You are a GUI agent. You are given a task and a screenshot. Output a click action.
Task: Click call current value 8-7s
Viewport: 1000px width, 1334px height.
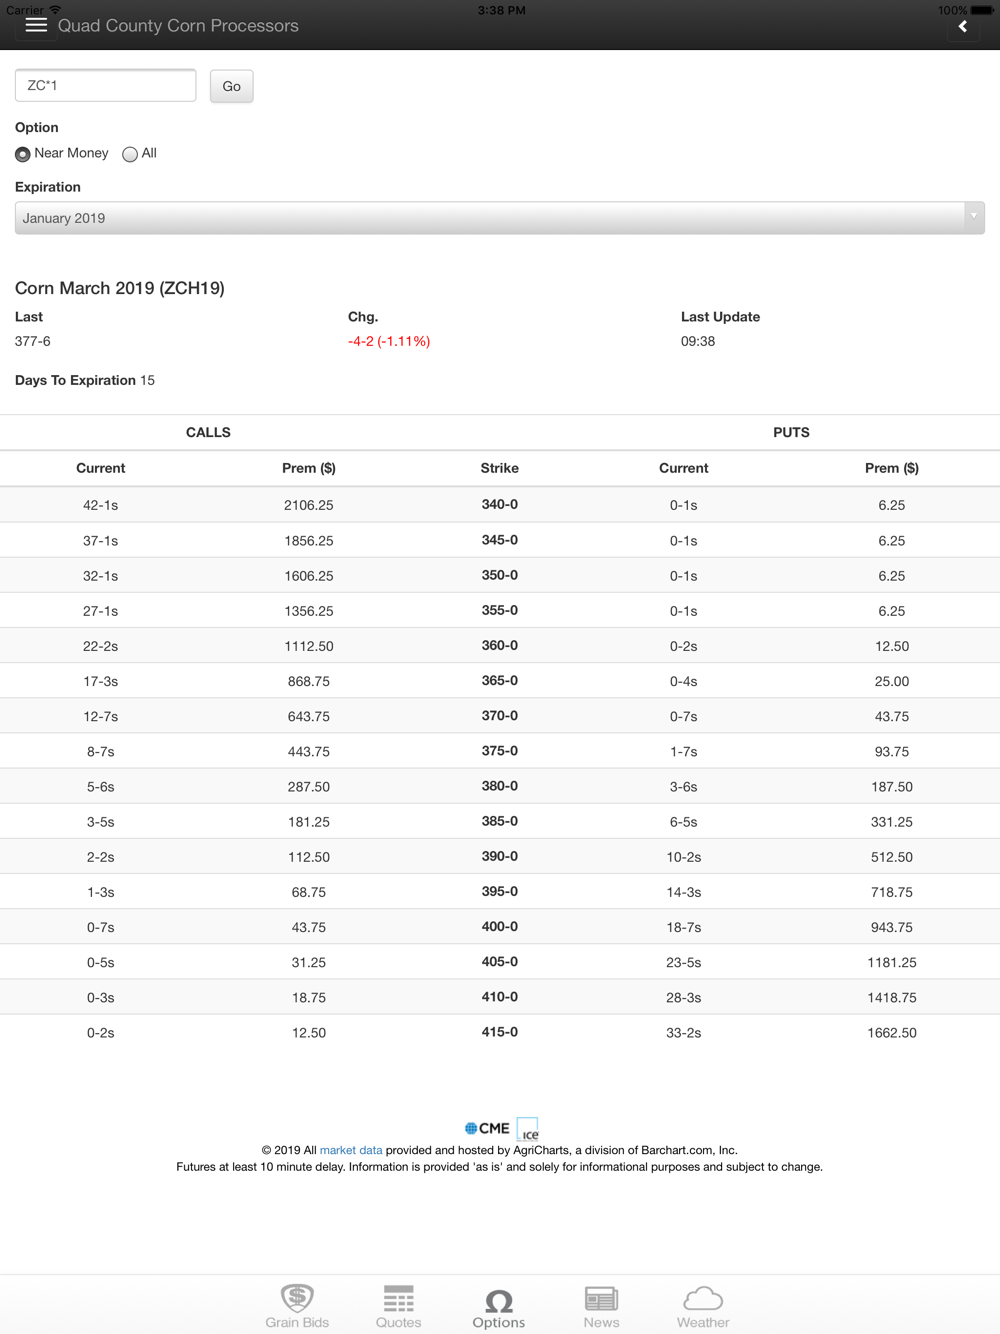click(100, 751)
